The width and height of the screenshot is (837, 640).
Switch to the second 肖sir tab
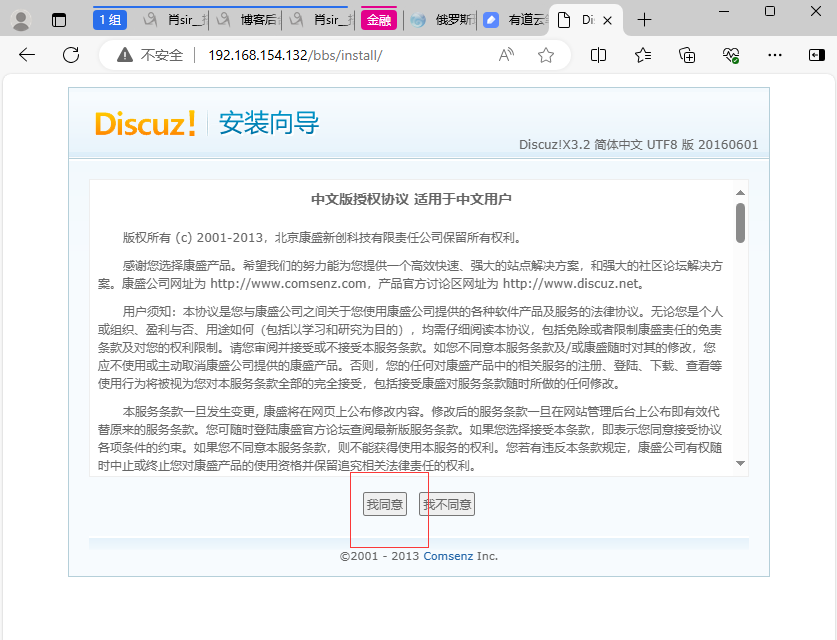coord(320,20)
